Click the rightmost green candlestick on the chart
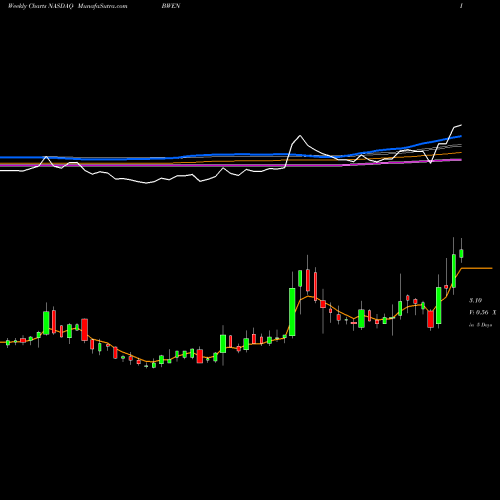This screenshot has height=500, width=500. click(461, 253)
